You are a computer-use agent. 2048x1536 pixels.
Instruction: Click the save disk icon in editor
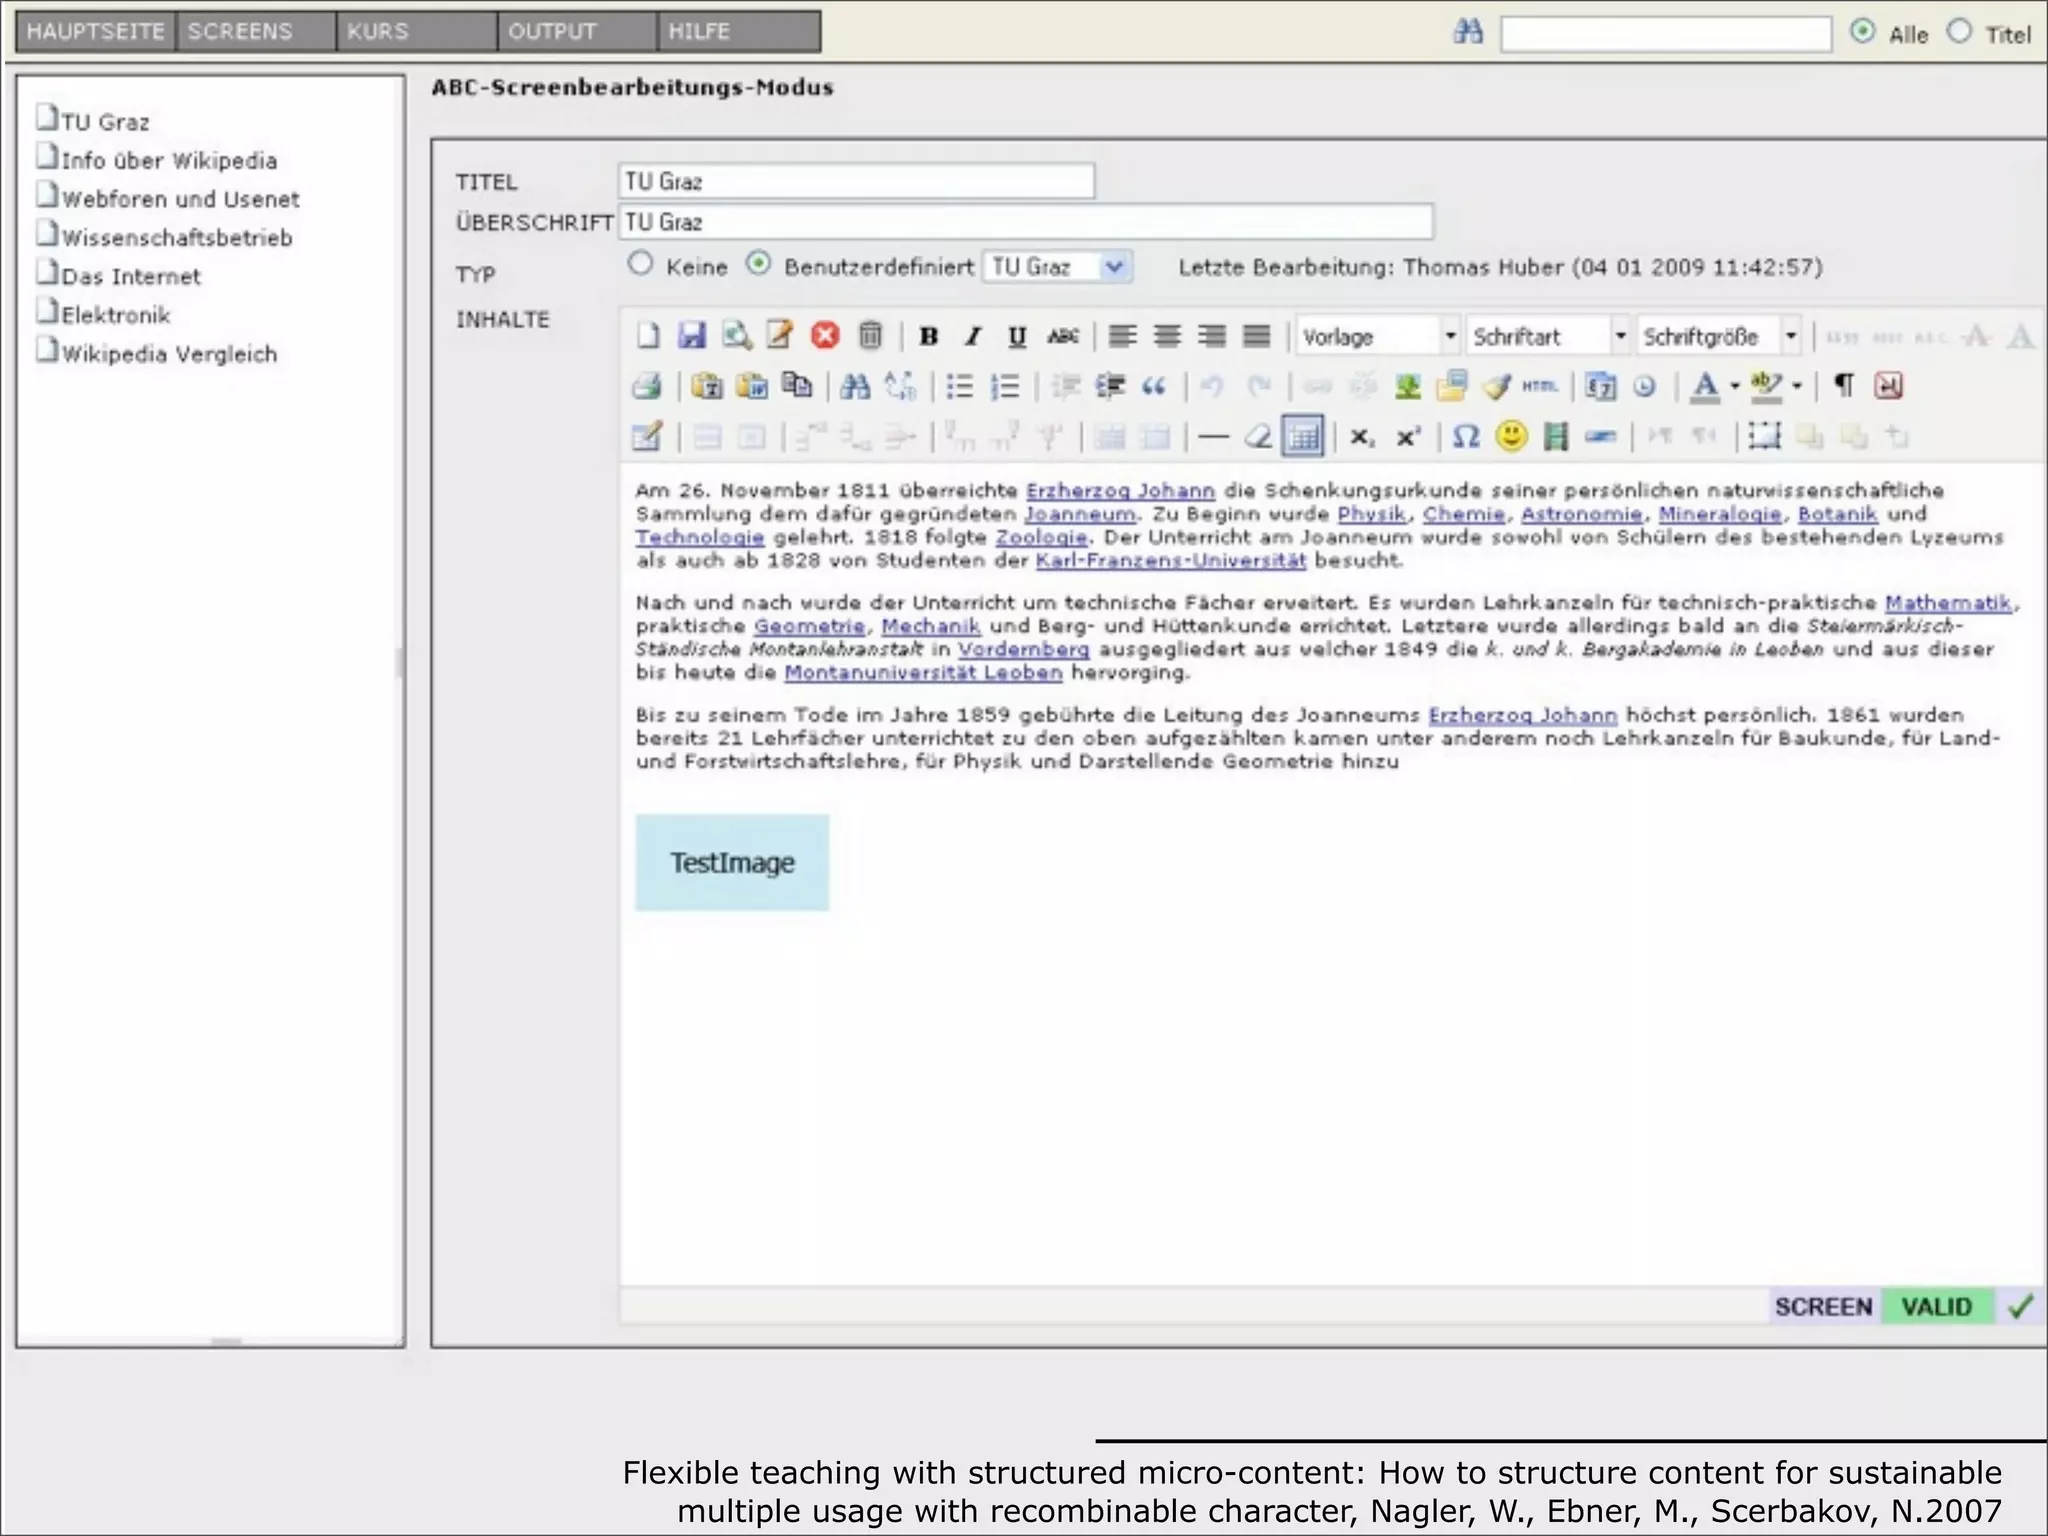[692, 336]
